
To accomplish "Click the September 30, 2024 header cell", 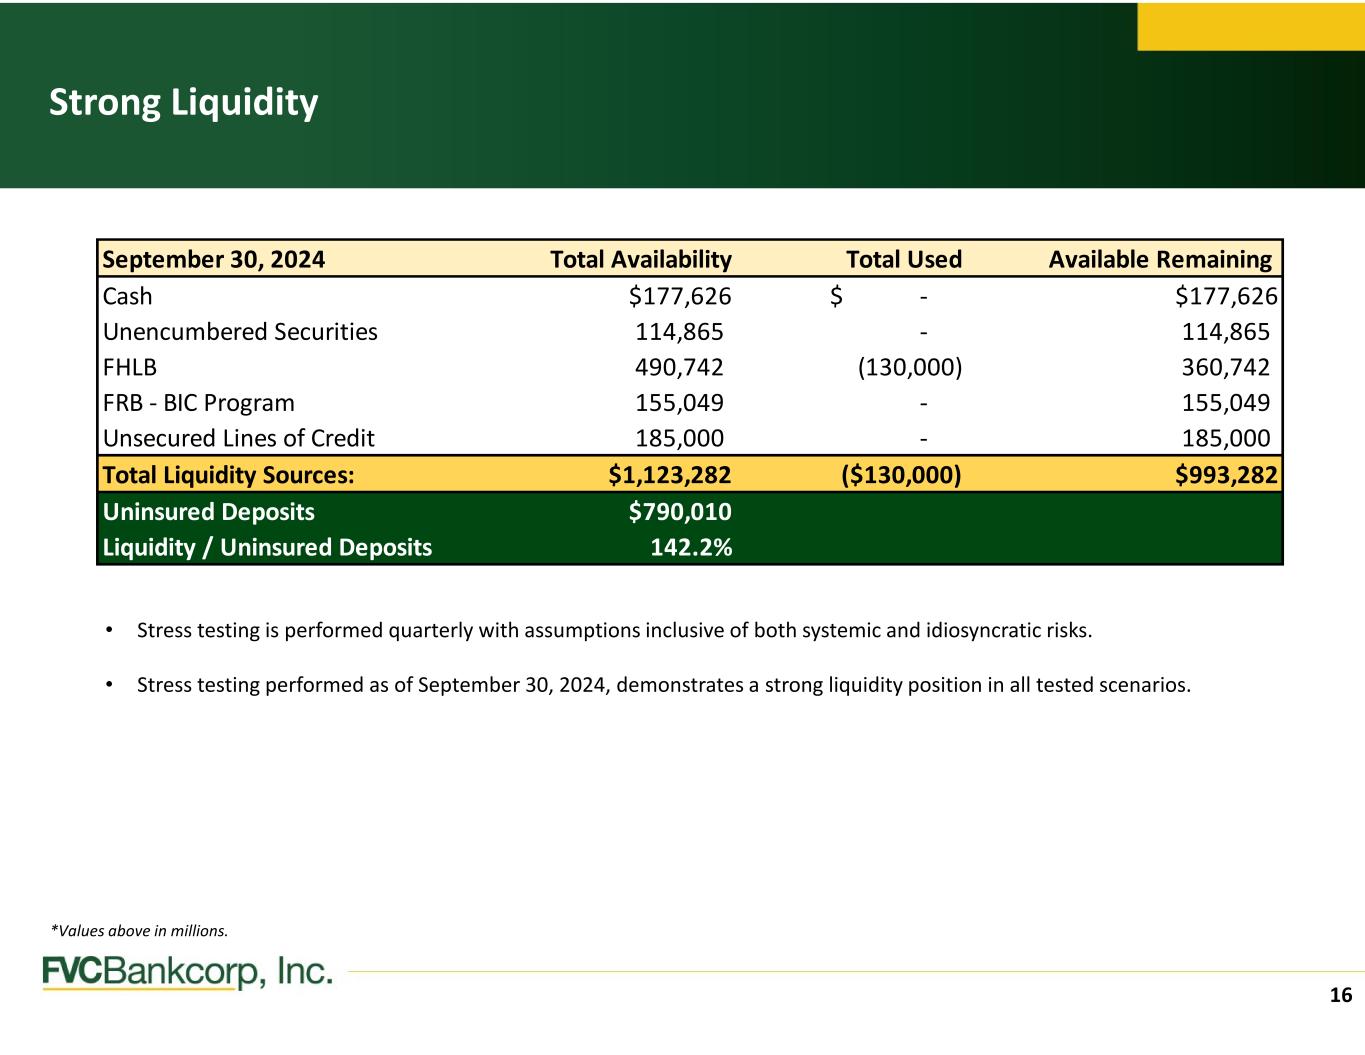I will (x=214, y=260).
